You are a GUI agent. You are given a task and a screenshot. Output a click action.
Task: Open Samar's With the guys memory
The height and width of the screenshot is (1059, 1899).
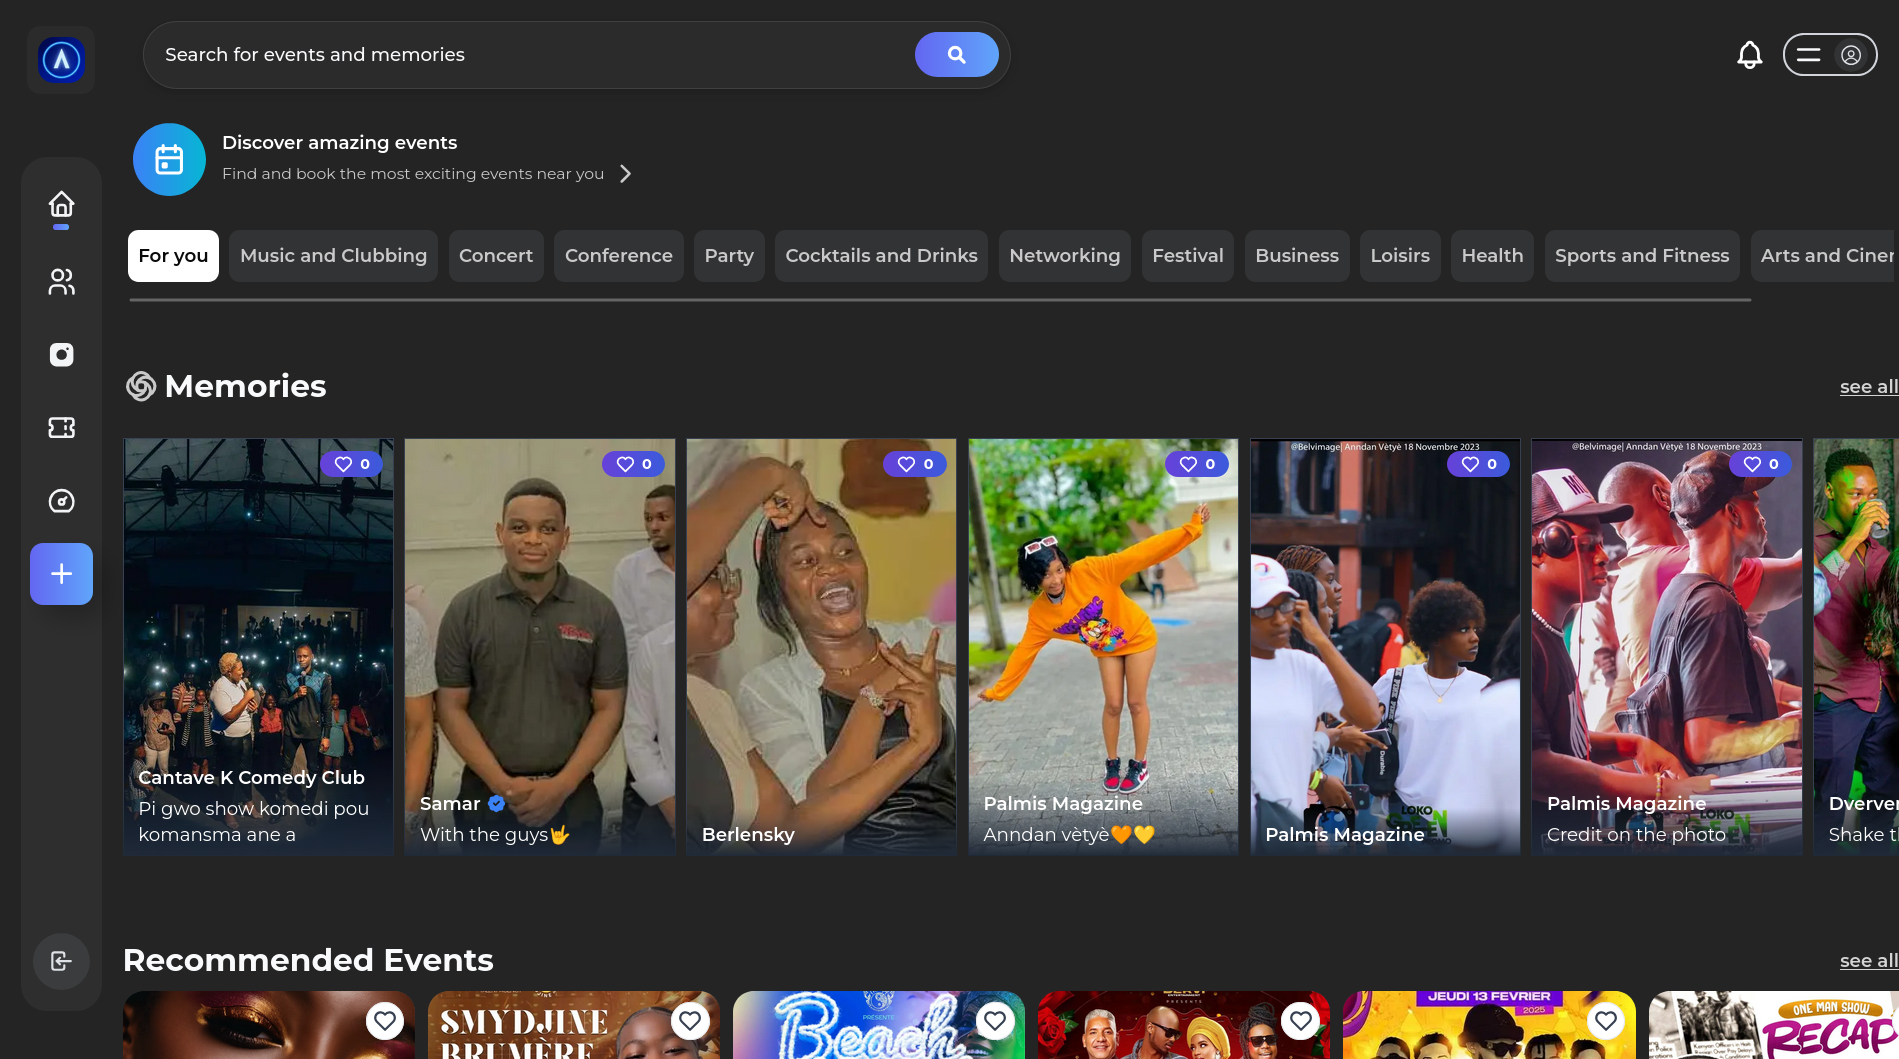(x=540, y=647)
